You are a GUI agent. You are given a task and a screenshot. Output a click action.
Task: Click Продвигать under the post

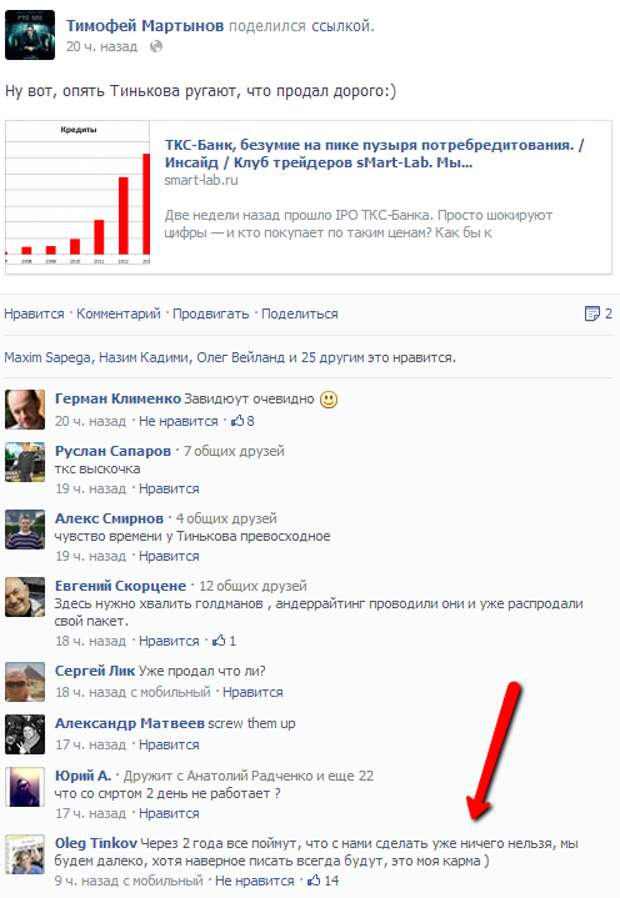[x=211, y=314]
